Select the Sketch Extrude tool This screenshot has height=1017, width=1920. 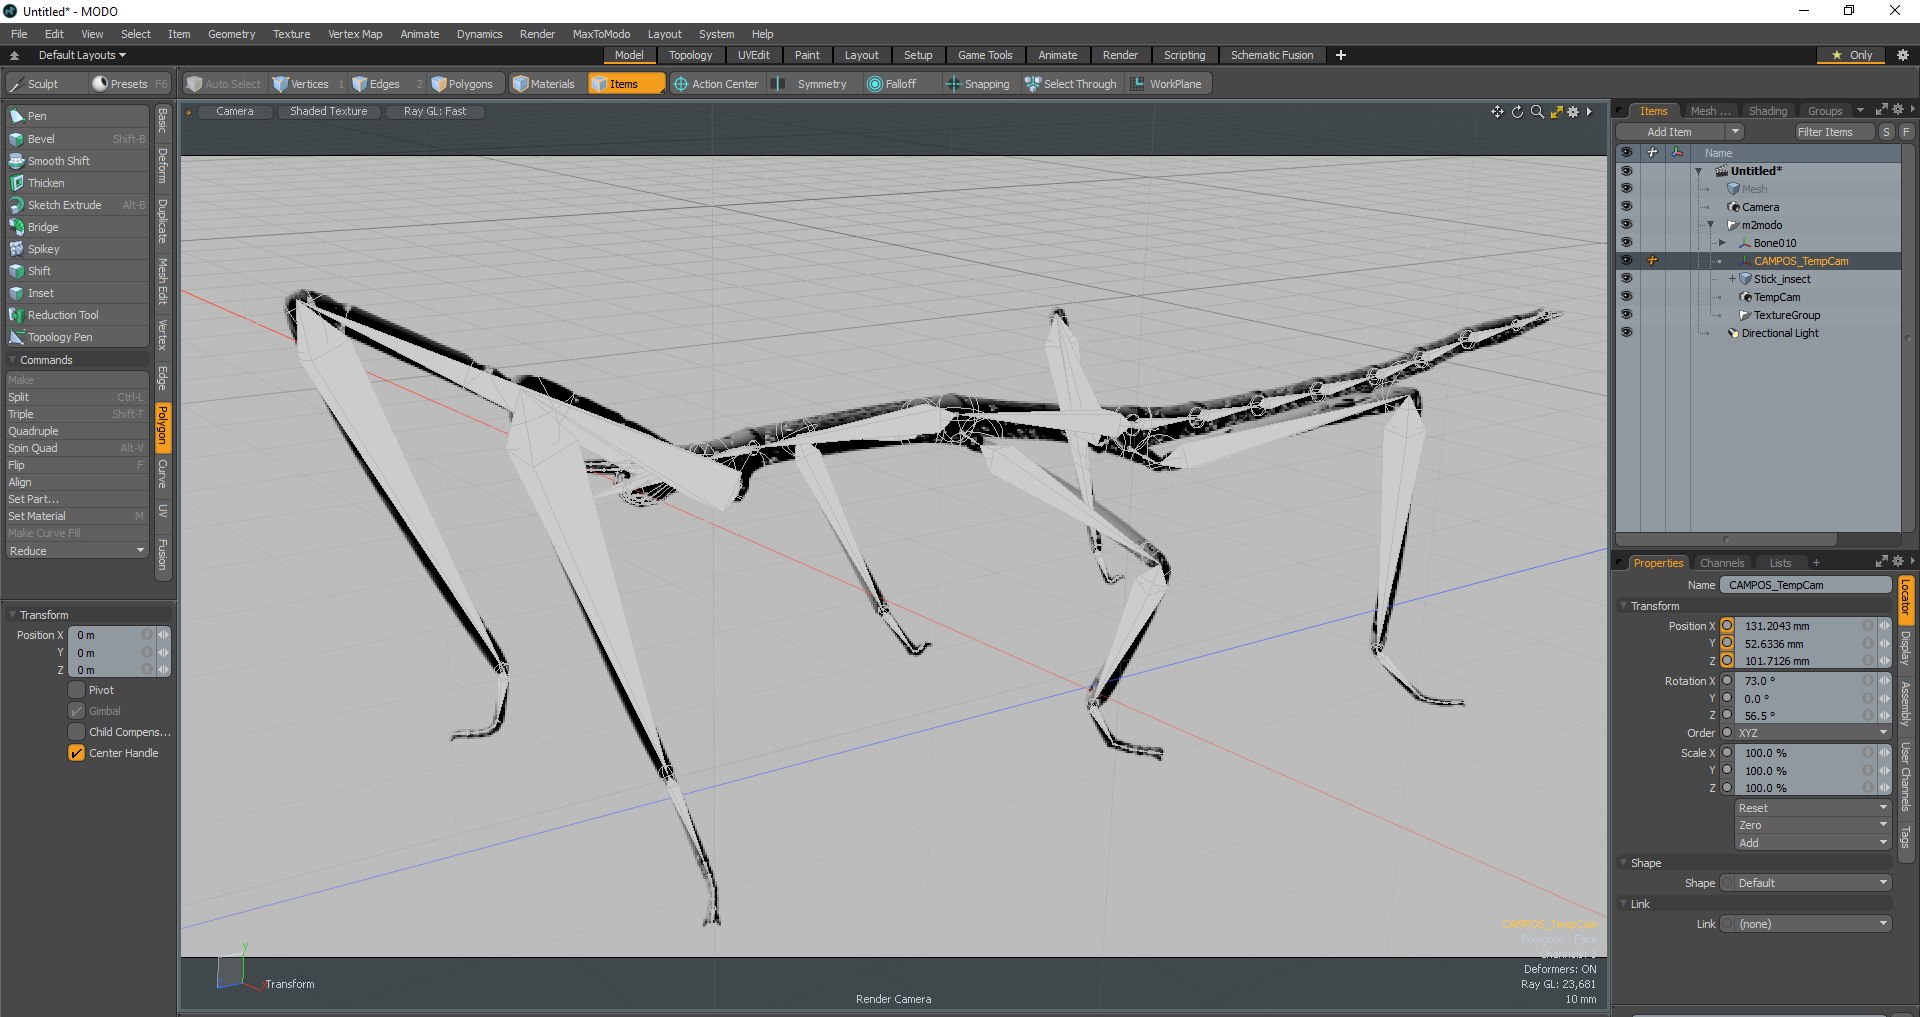pyautogui.click(x=77, y=205)
